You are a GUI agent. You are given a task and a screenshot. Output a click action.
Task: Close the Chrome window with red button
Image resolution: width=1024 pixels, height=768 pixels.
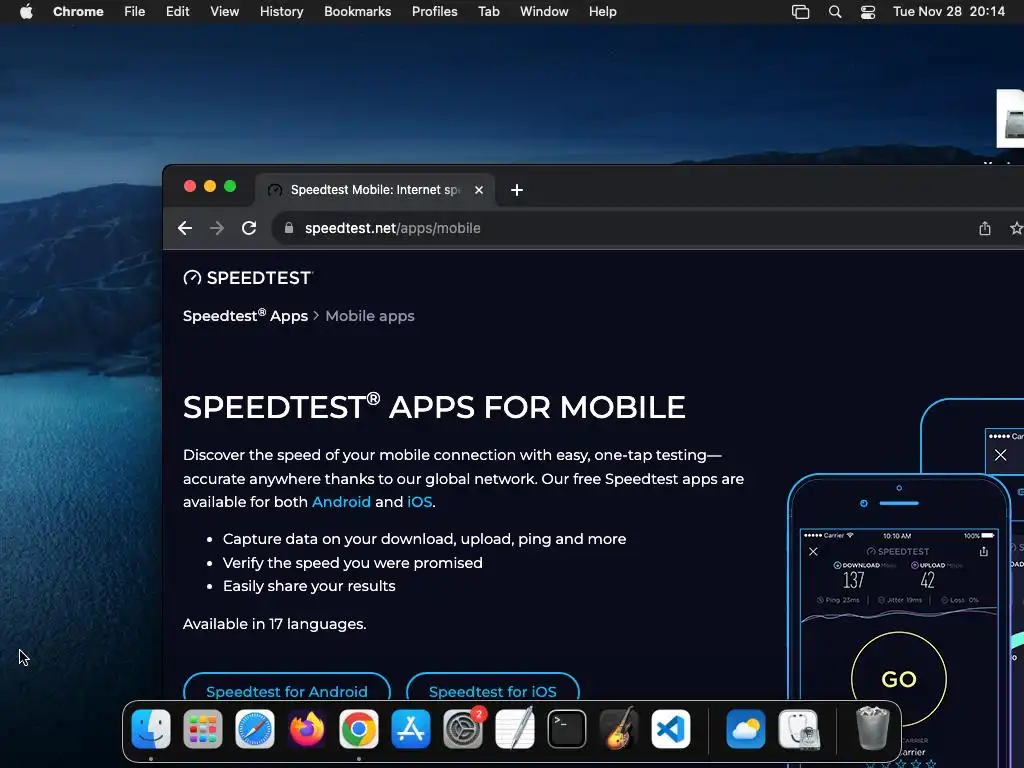click(x=190, y=186)
